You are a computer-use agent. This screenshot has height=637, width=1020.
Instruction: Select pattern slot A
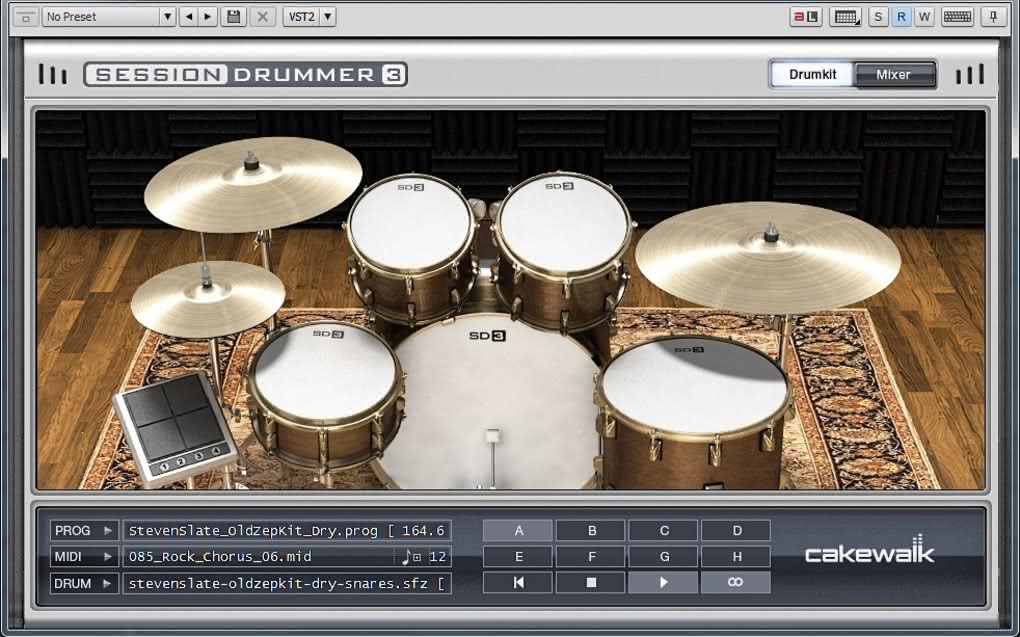tap(518, 530)
